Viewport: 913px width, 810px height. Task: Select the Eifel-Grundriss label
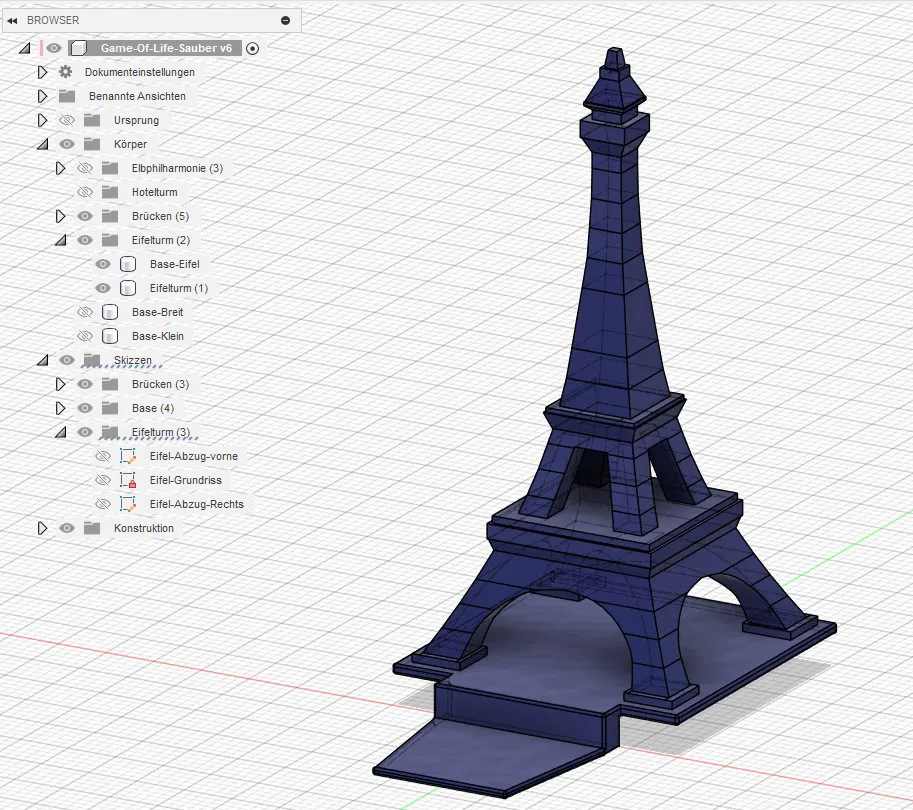pos(186,480)
